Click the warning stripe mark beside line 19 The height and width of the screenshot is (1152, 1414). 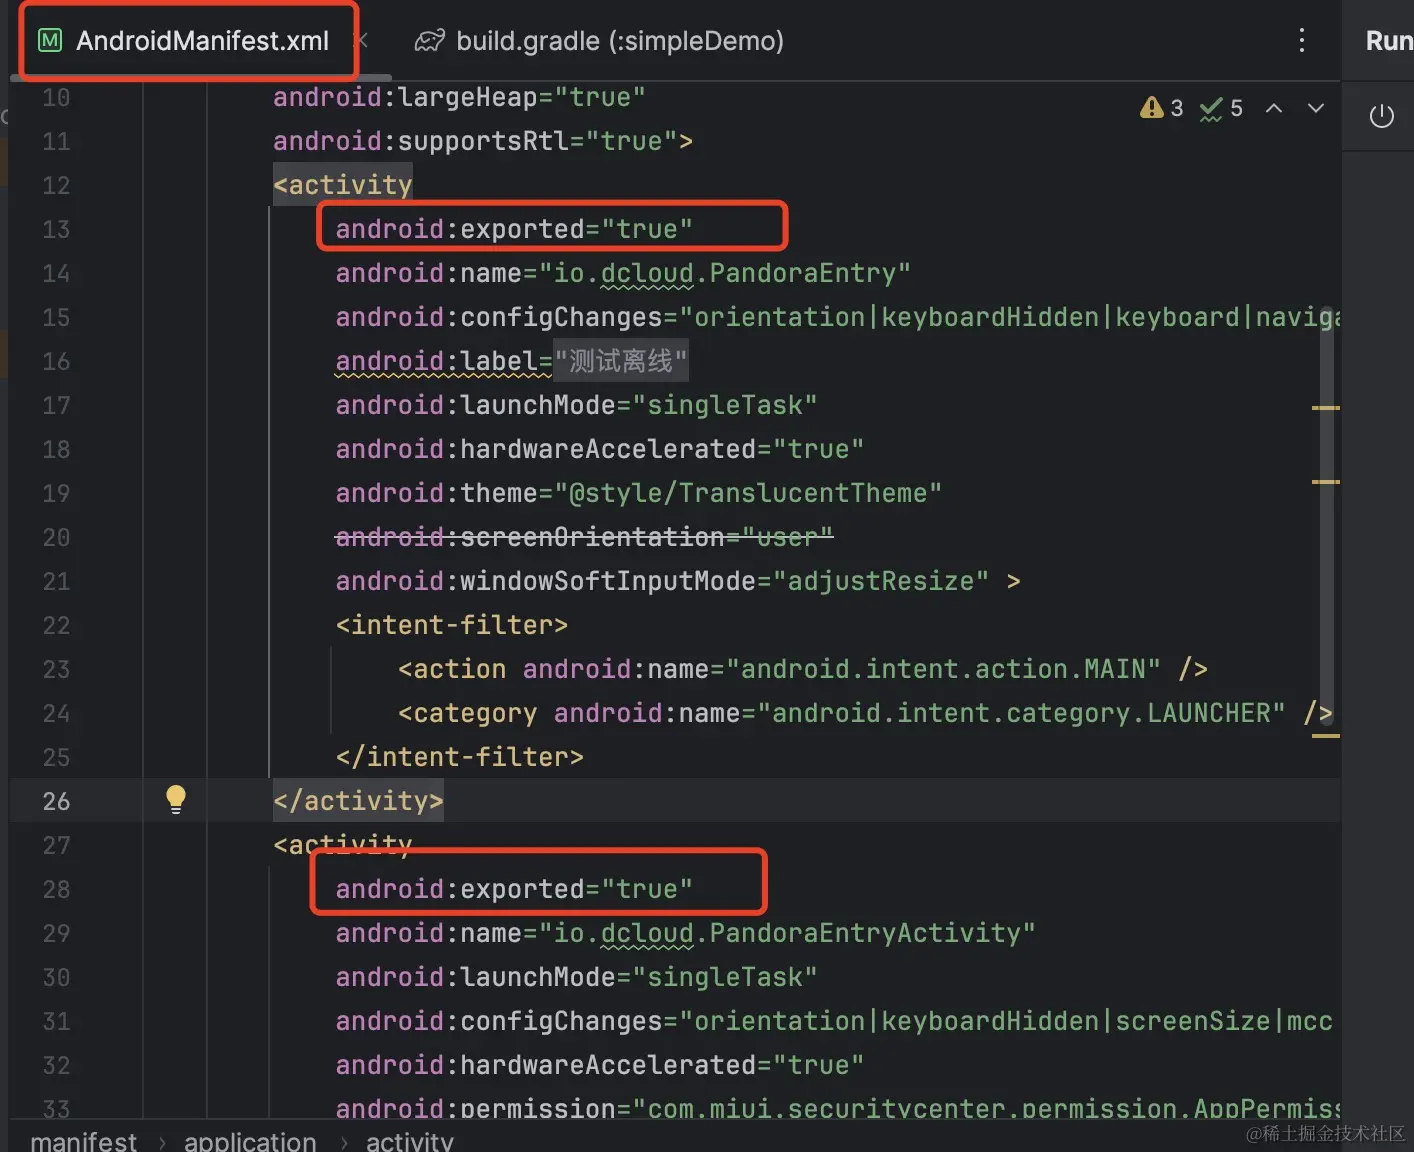tap(1325, 482)
